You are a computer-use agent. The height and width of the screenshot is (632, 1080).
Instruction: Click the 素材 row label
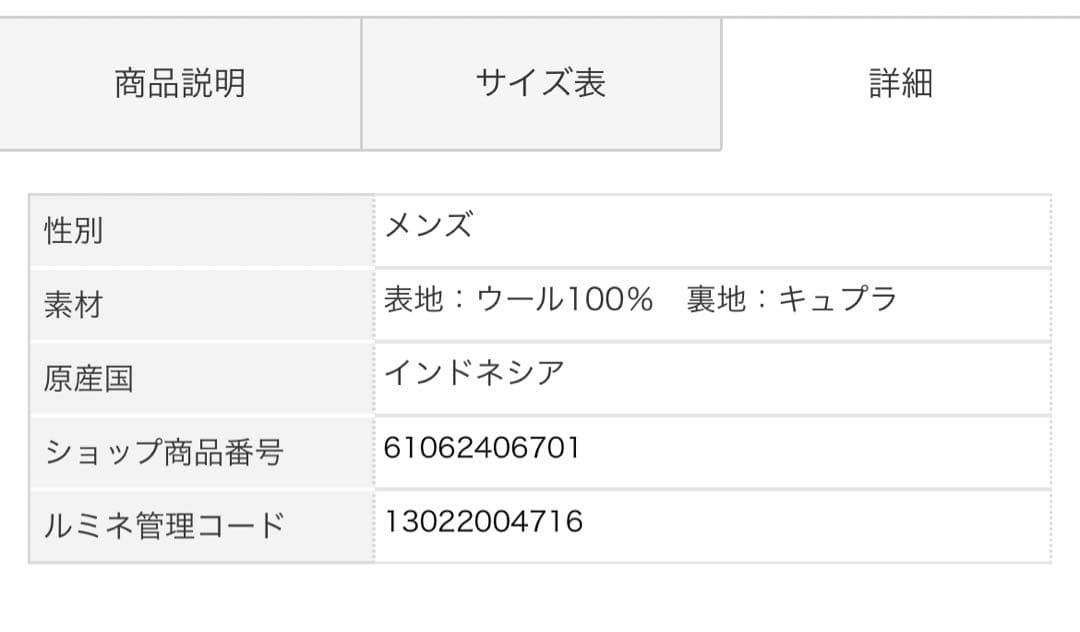pyautogui.click(x=74, y=305)
